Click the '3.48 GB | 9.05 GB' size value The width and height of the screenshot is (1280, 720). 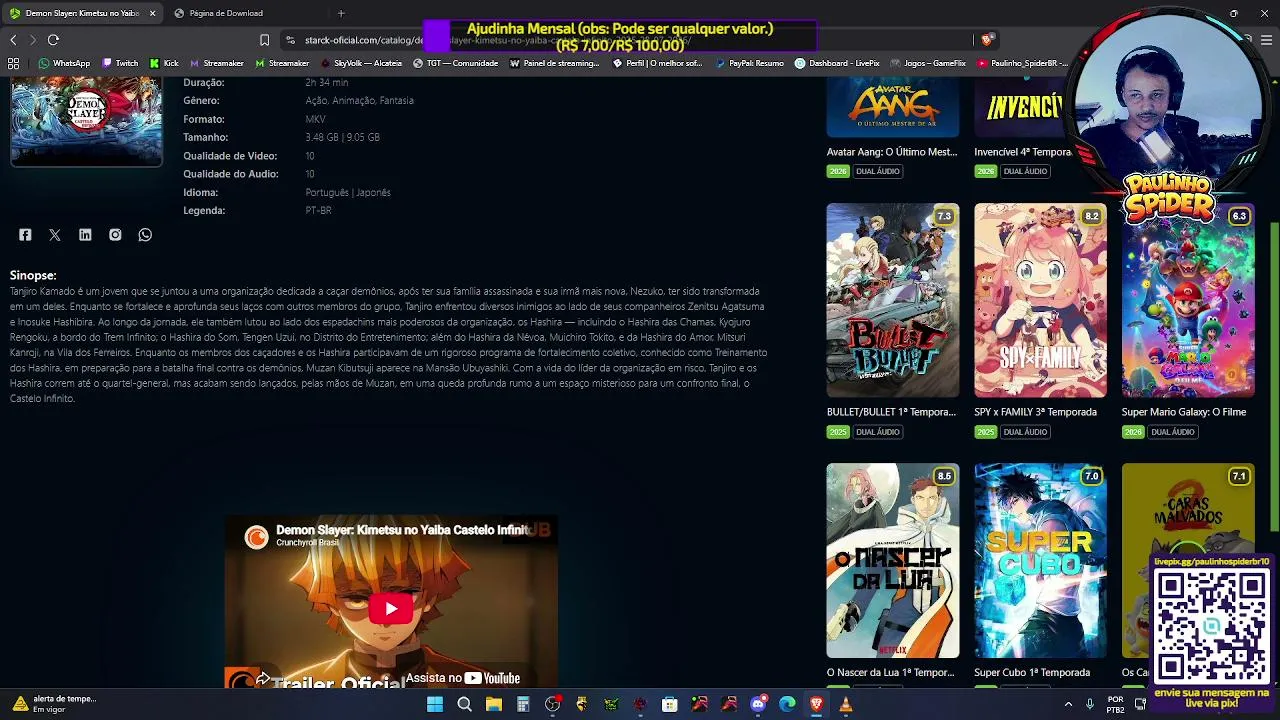(x=342, y=137)
